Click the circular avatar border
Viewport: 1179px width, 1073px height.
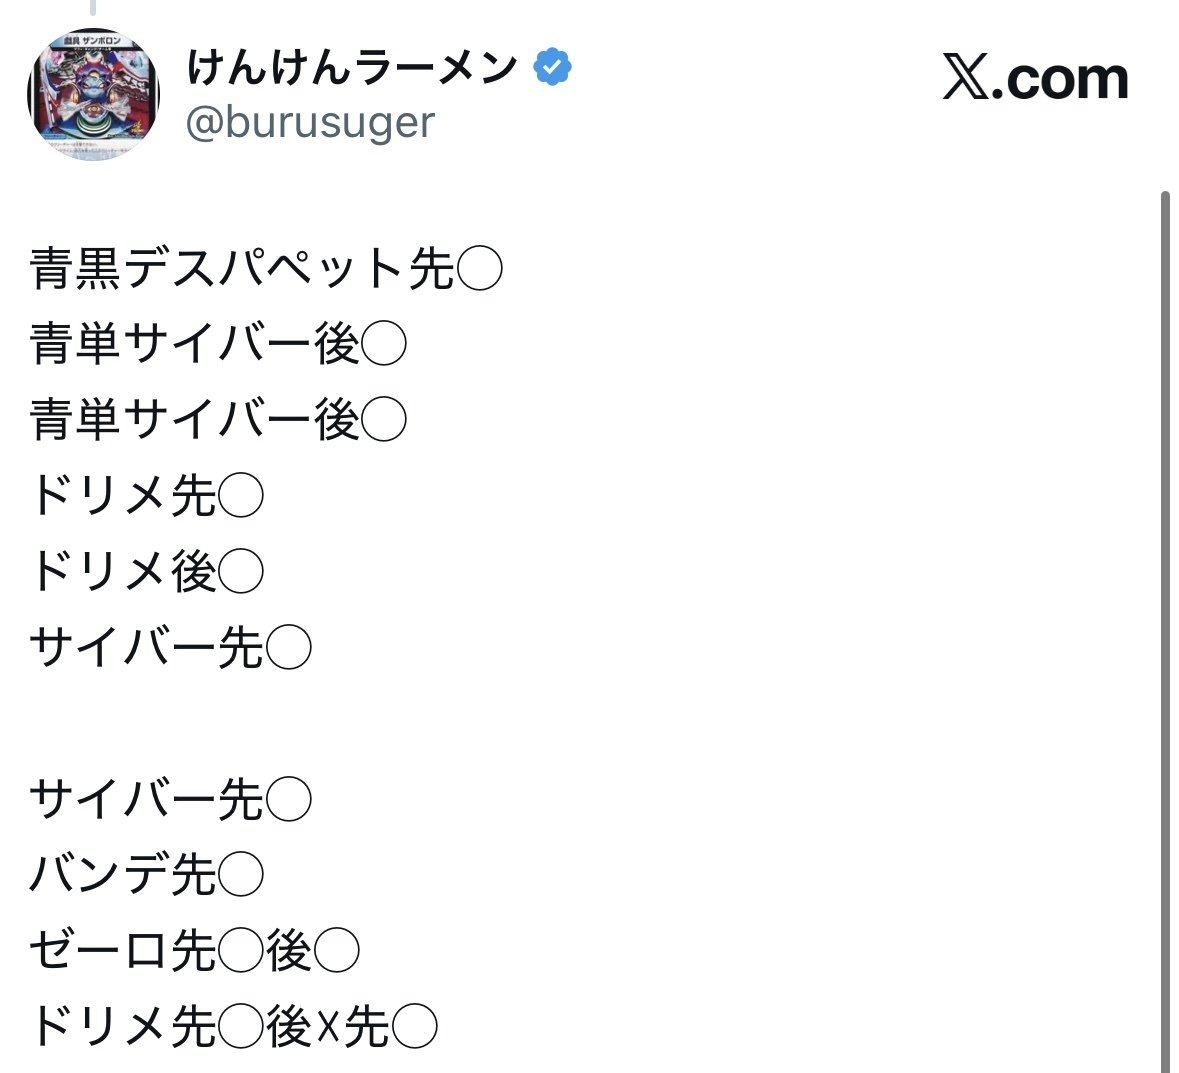pos(93,25)
